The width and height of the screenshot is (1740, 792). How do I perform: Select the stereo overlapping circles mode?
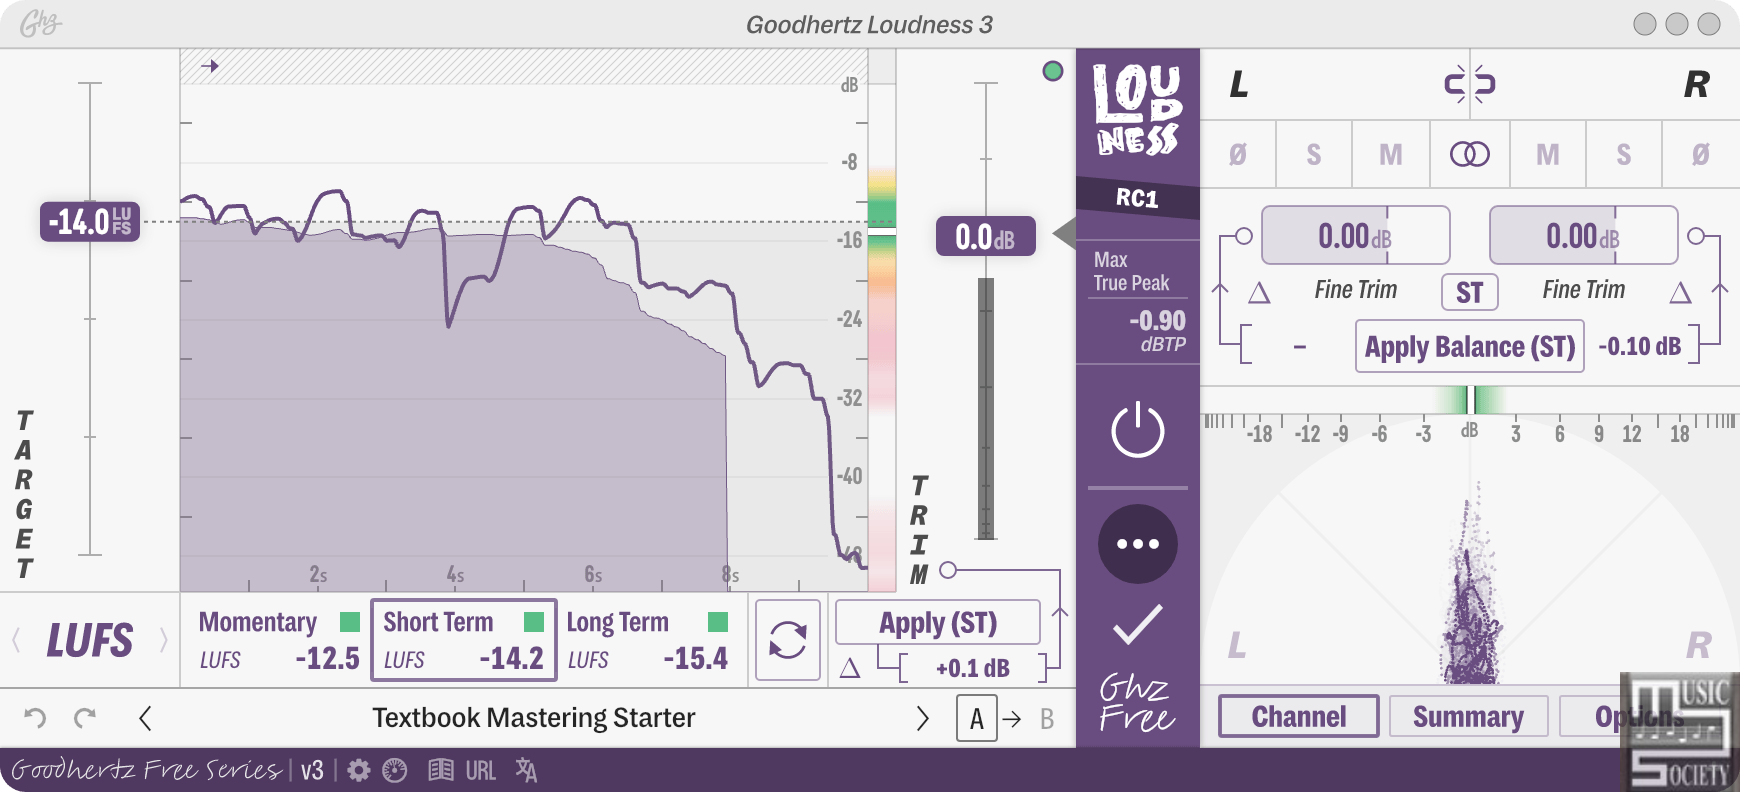coord(1469,154)
